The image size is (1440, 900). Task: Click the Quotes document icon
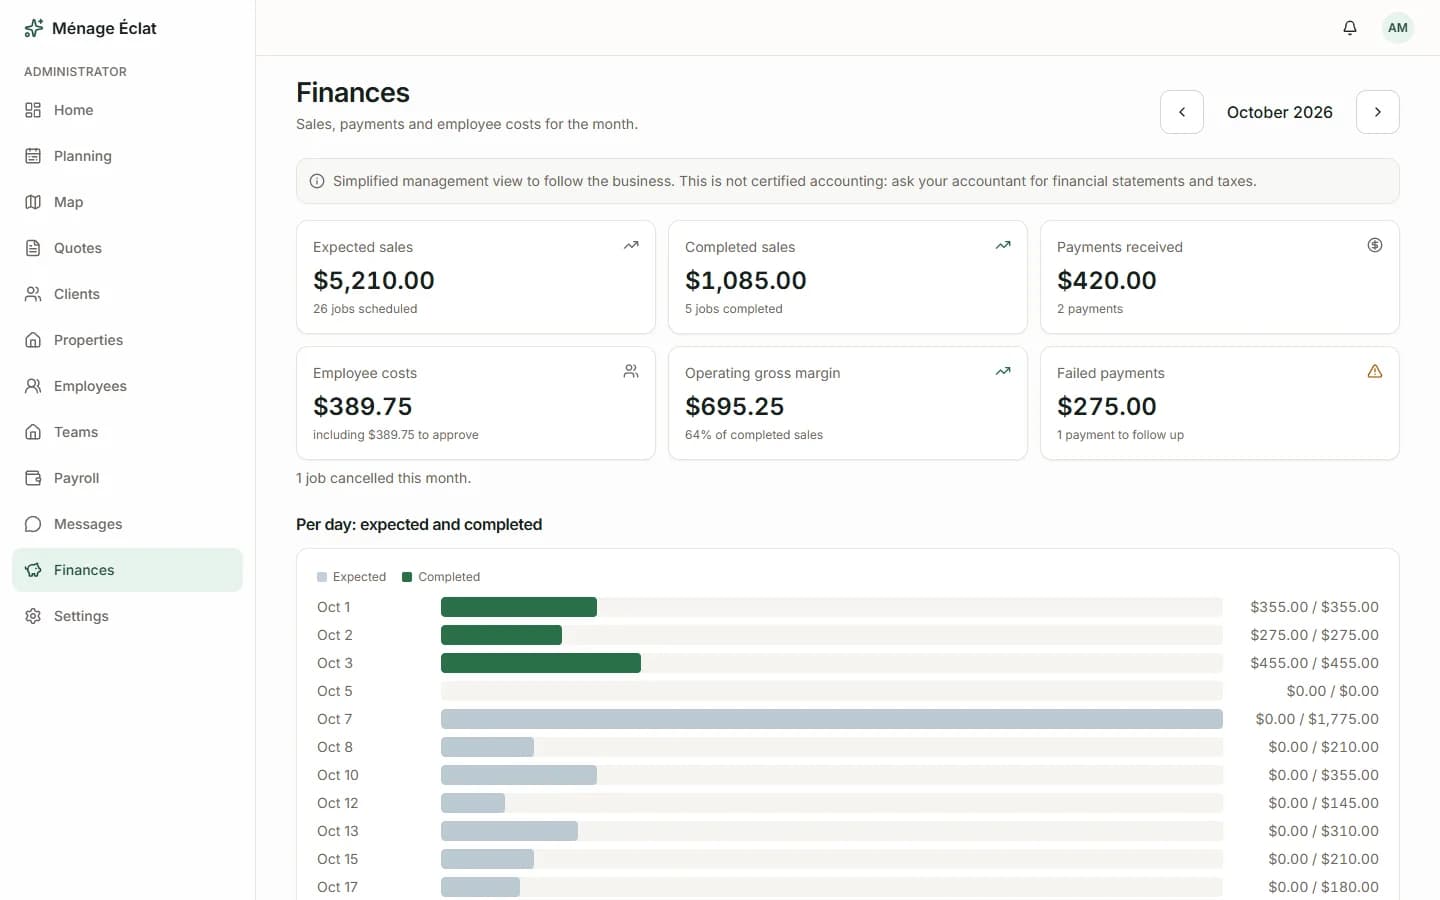pyautogui.click(x=33, y=248)
